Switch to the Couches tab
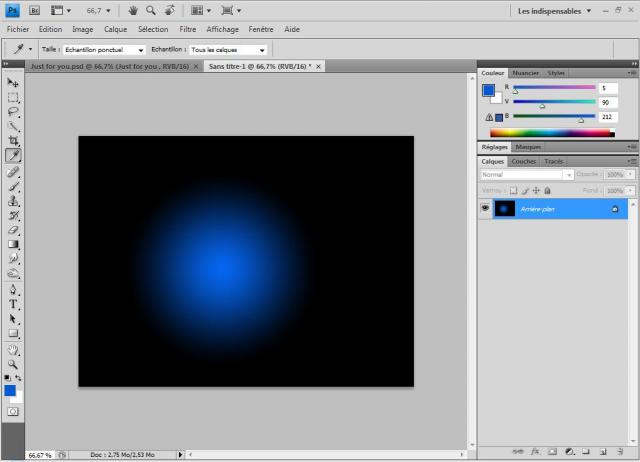 click(524, 161)
